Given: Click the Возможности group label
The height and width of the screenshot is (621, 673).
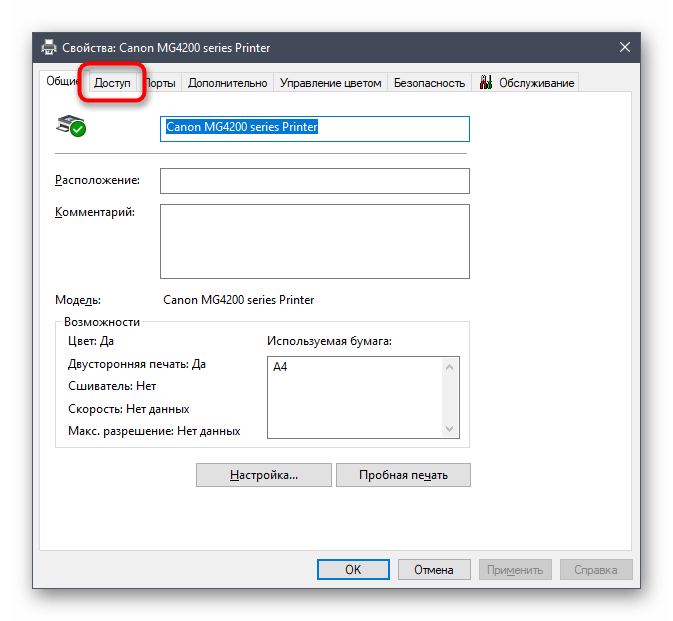Looking at the screenshot, I should [102, 322].
